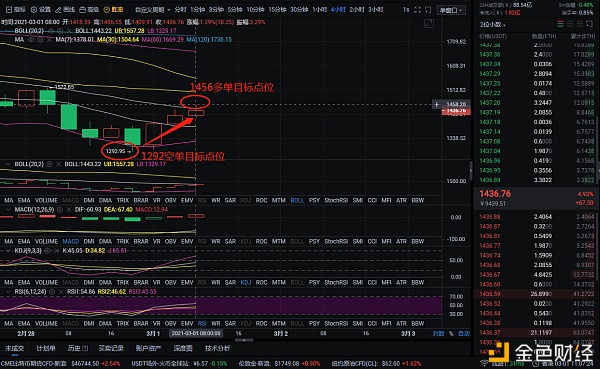Show the third order book view icon
The width and height of the screenshot is (600, 369).
tap(579, 24)
